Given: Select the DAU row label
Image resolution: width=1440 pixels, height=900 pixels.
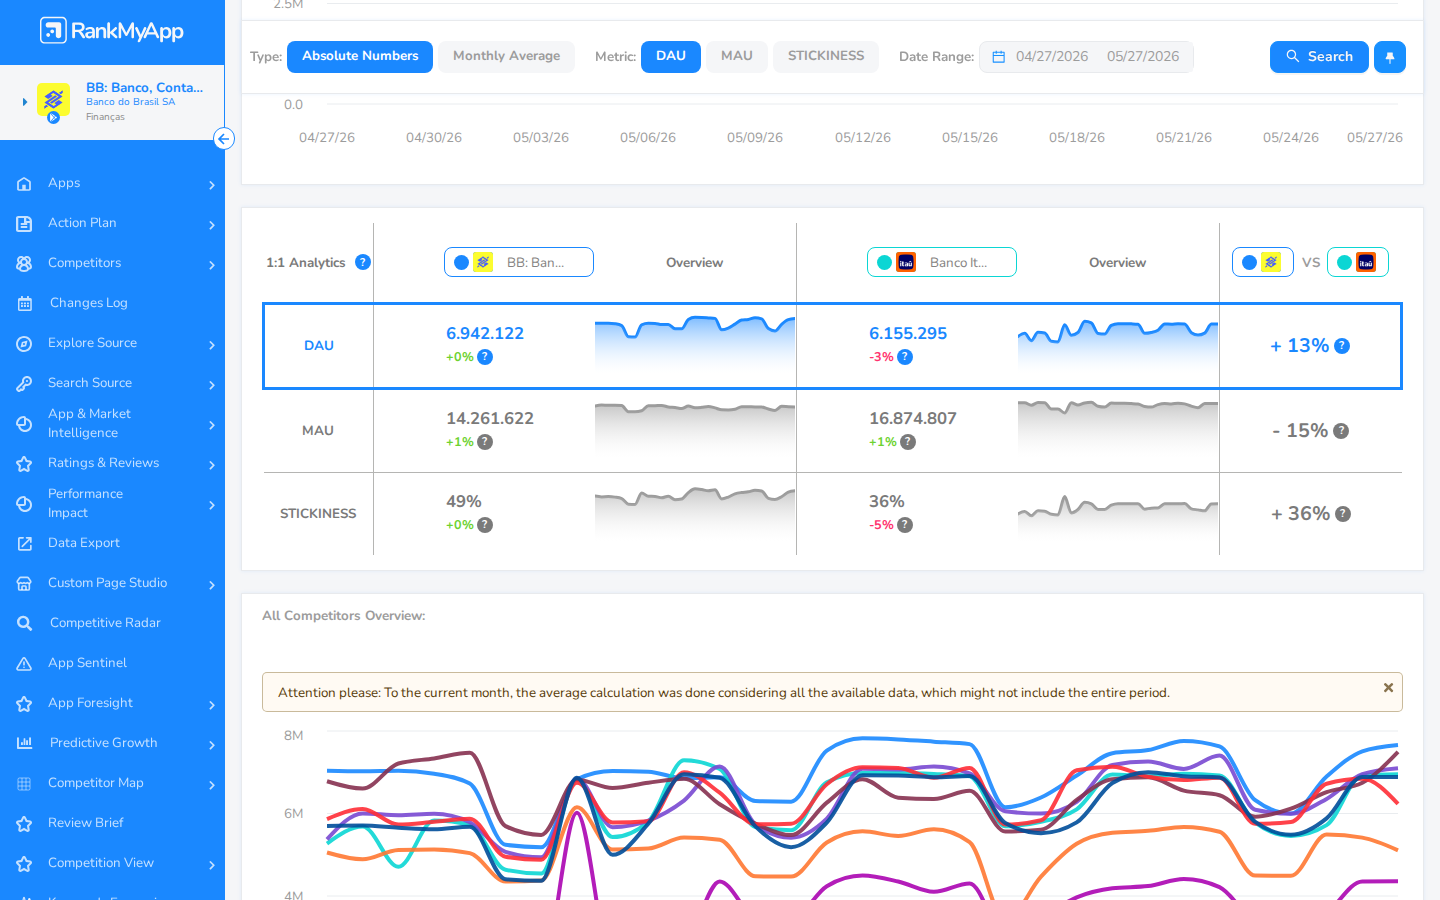Looking at the screenshot, I should tap(319, 346).
